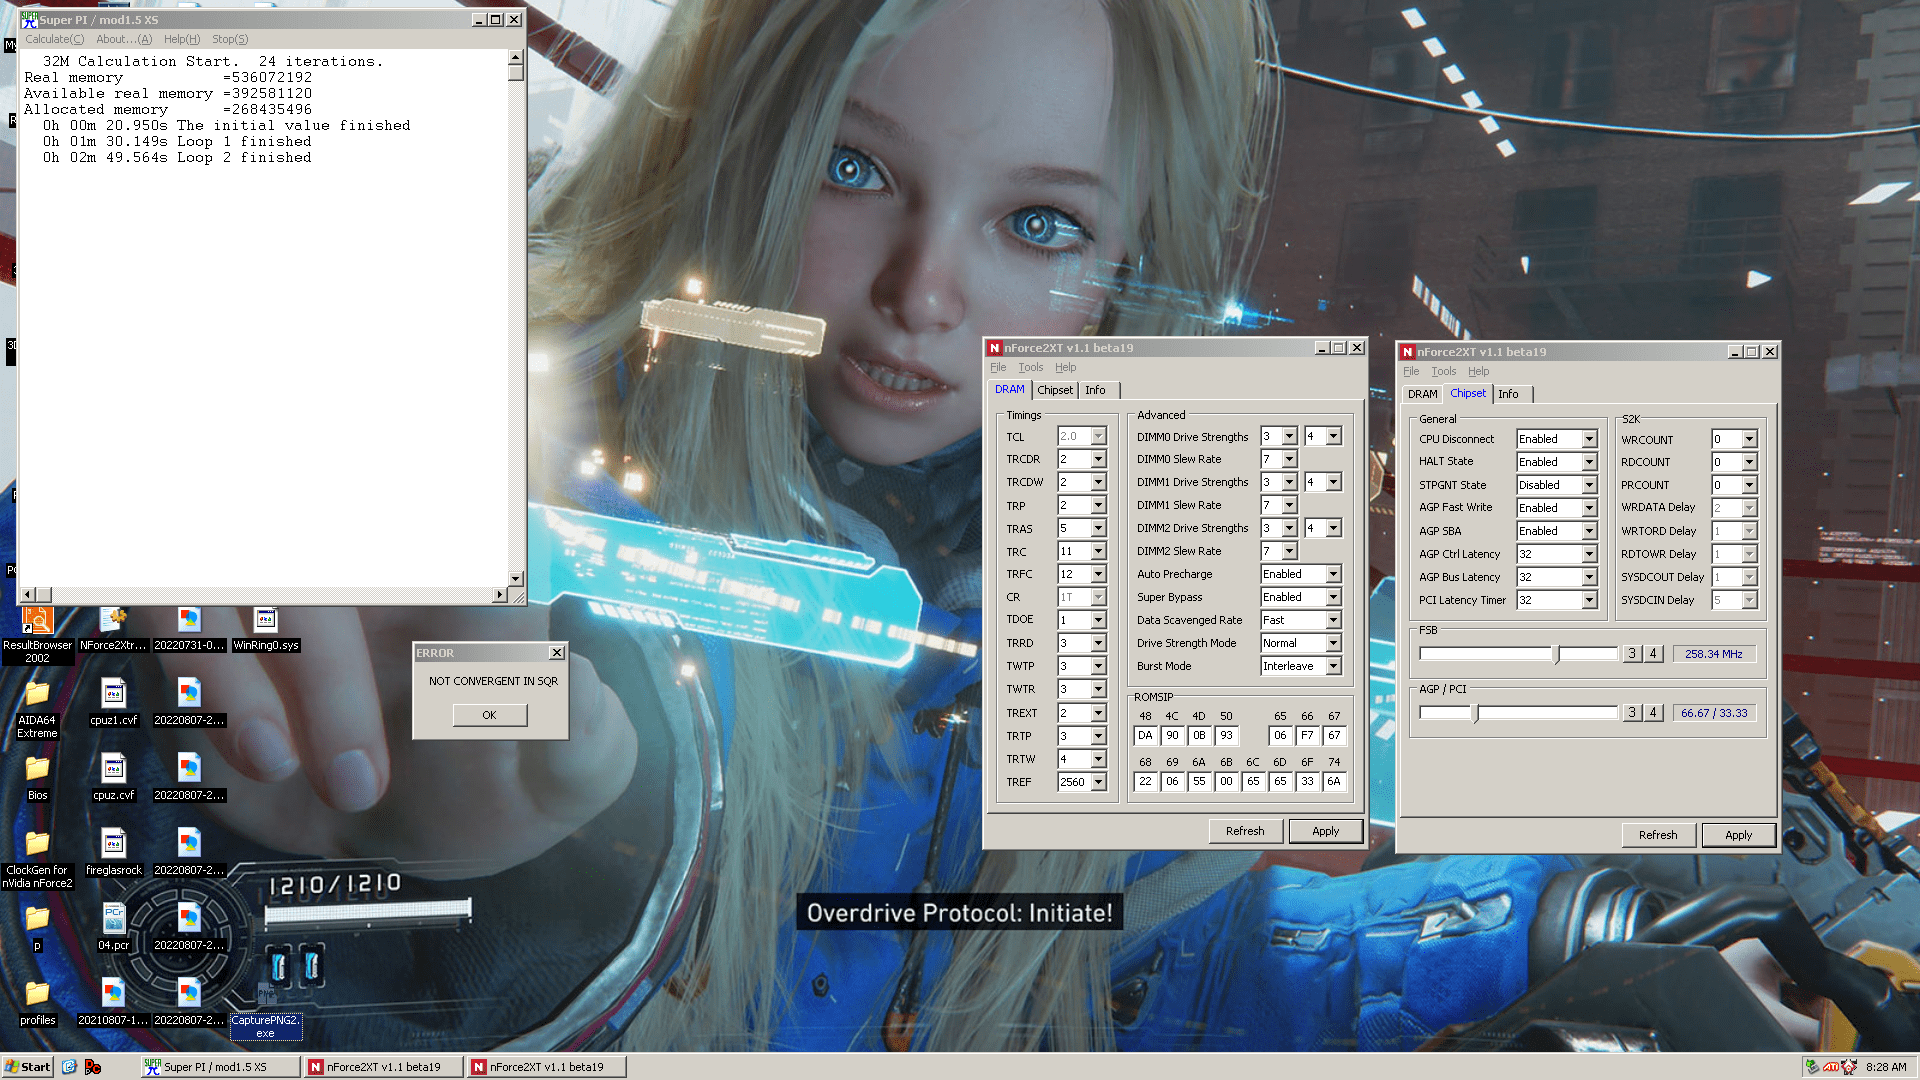
Task: Open the profiles folder icon
Action: tap(37, 1003)
